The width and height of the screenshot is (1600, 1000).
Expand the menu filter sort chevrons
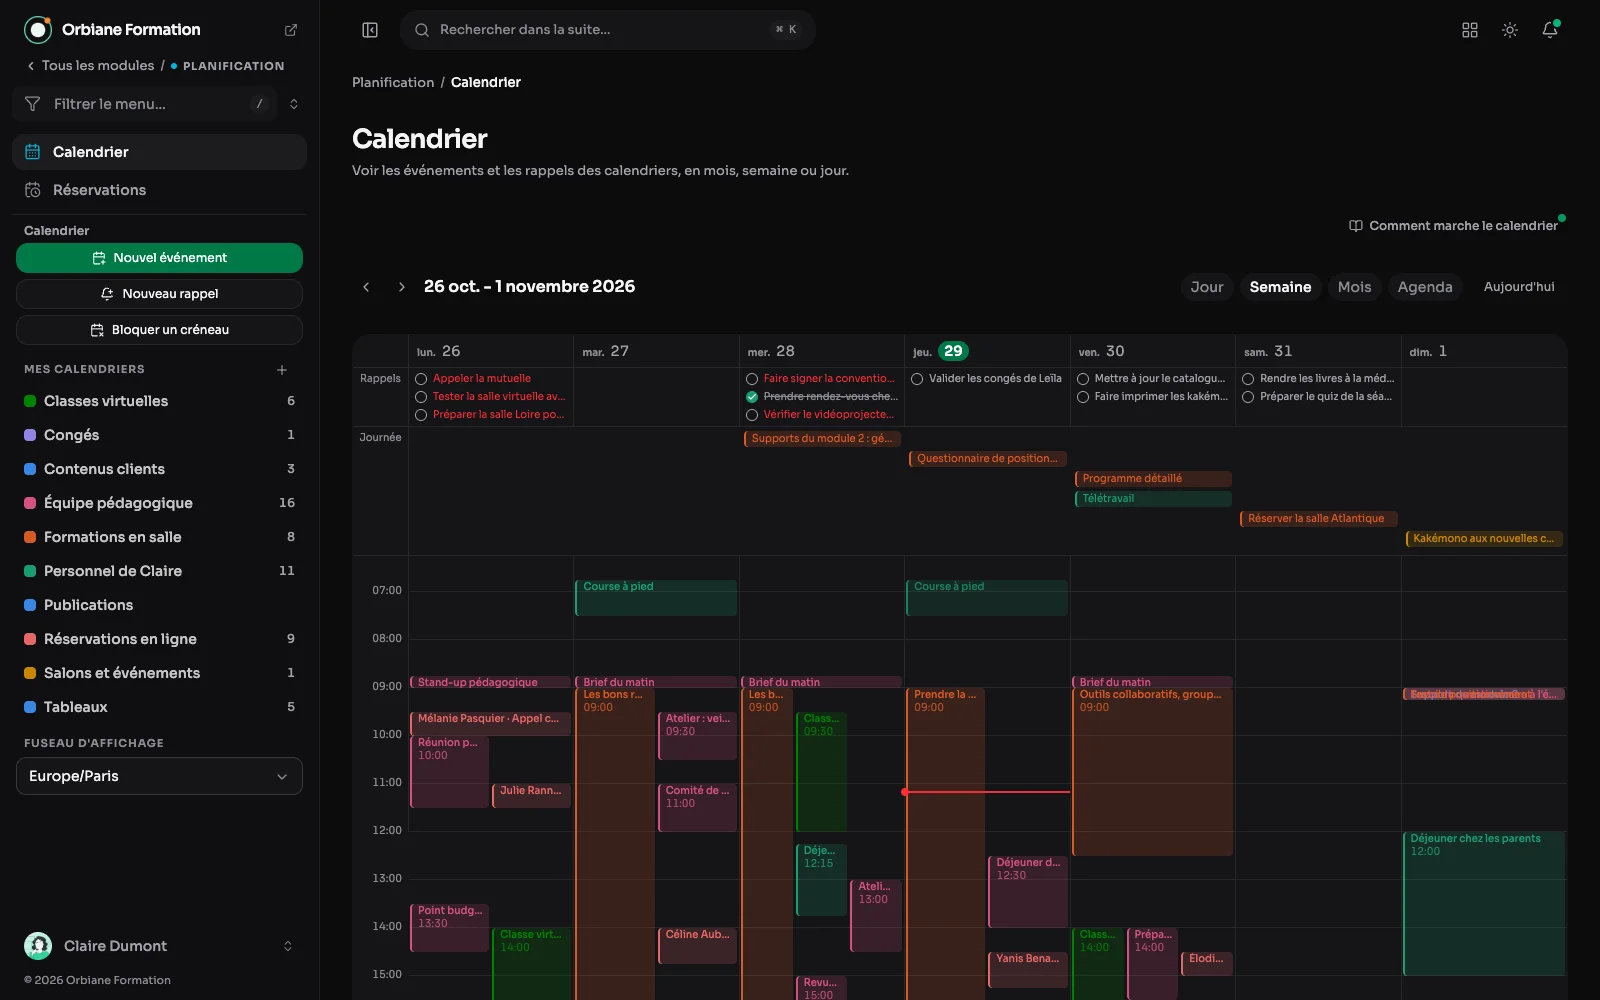[294, 104]
